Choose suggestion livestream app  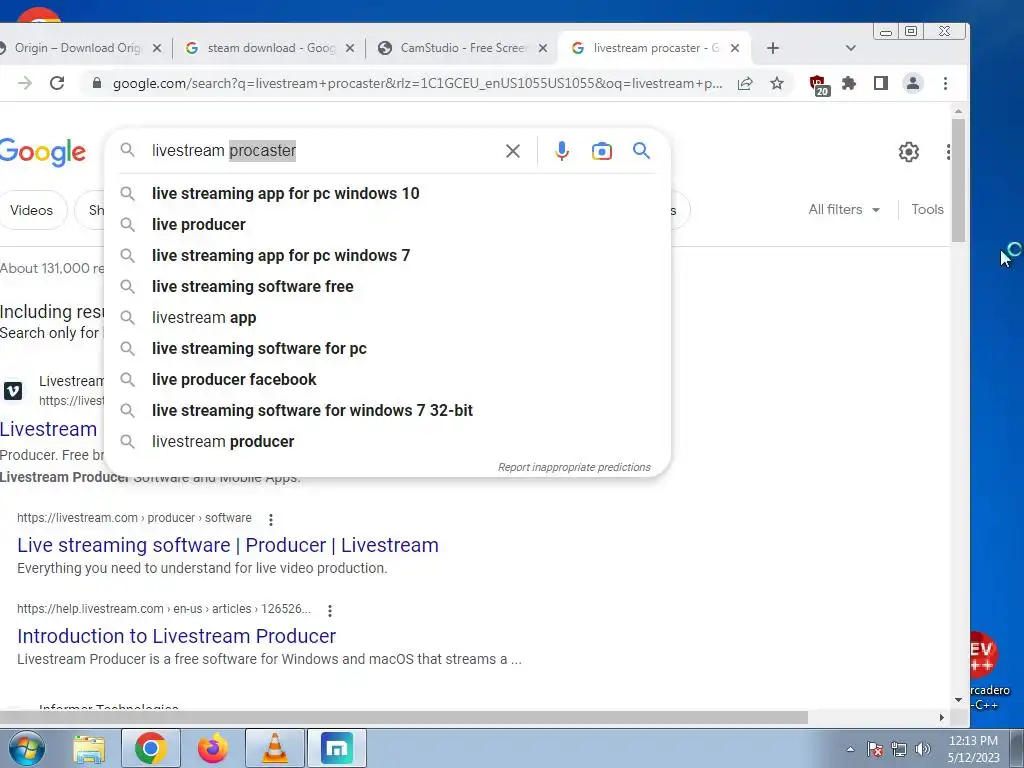388,318
